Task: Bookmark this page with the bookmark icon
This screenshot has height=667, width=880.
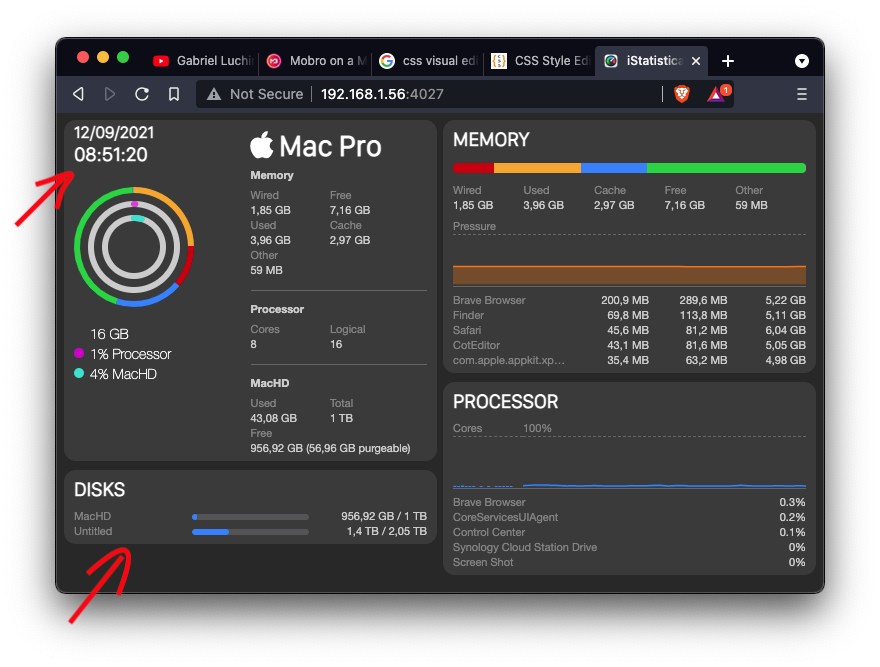Action: click(174, 94)
